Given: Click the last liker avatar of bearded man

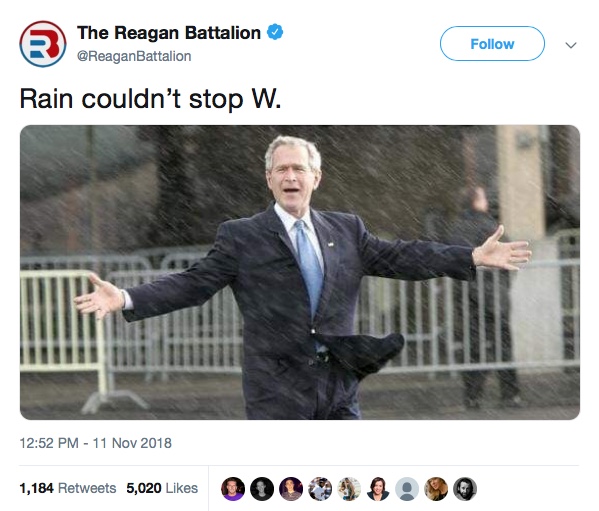Looking at the screenshot, I should (x=465, y=488).
